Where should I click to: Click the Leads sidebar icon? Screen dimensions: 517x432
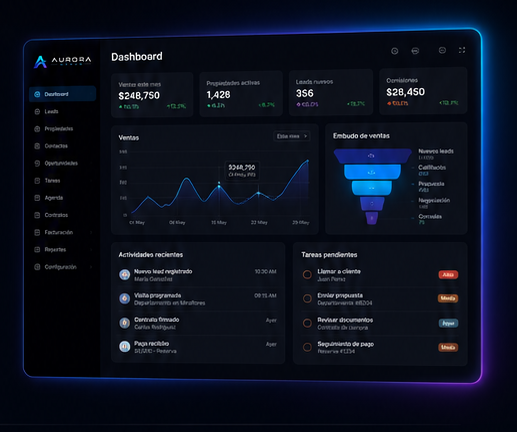(37, 111)
